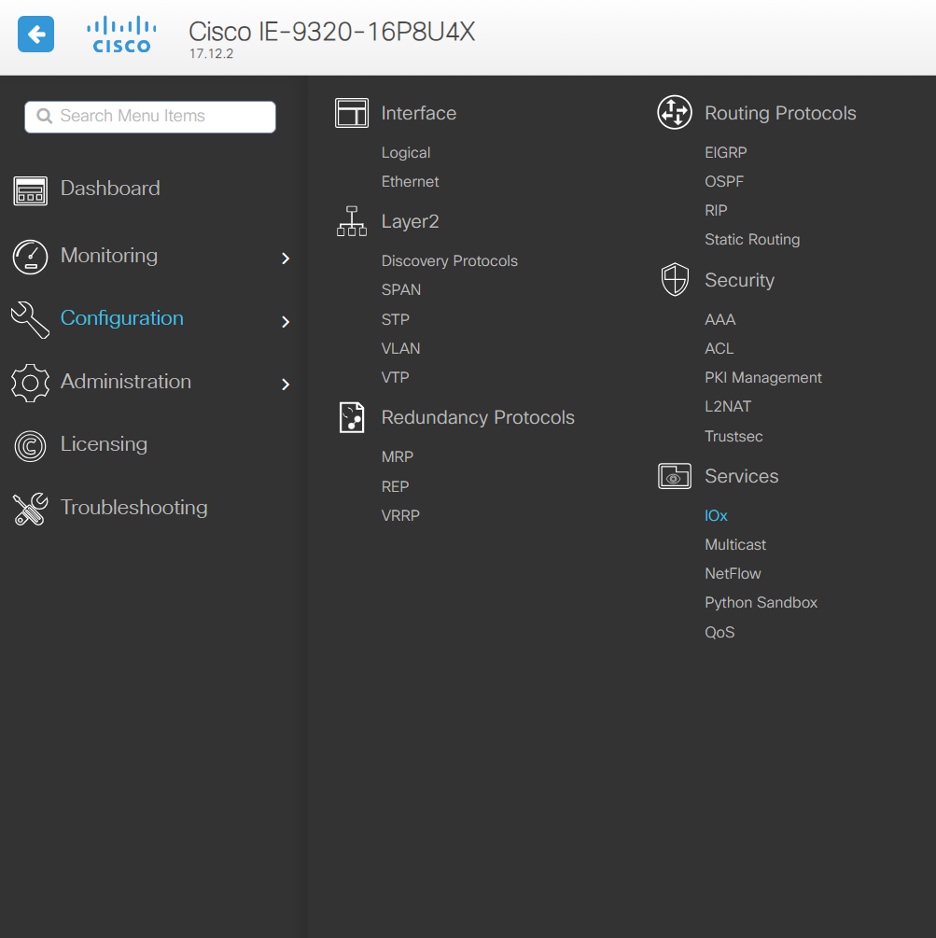Click the Monitoring gauge icon
This screenshot has width=936, height=938.
pos(30,257)
